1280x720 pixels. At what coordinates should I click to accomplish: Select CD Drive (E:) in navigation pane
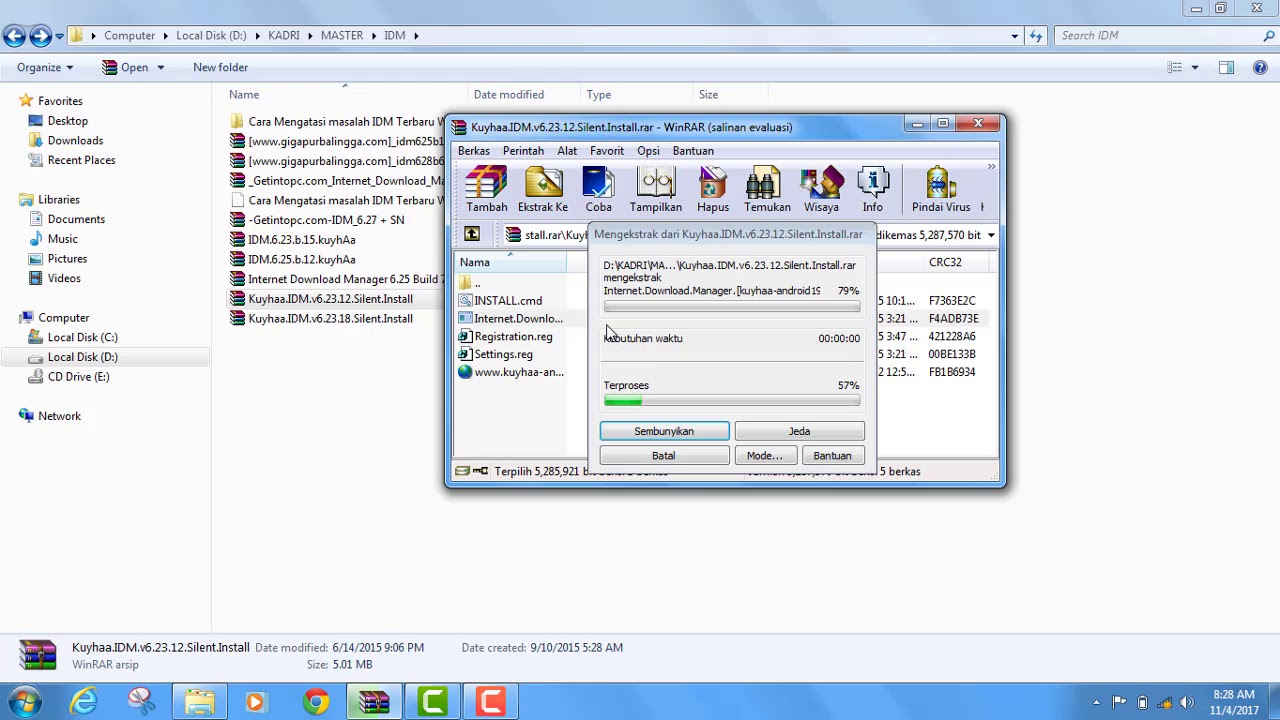click(x=78, y=377)
